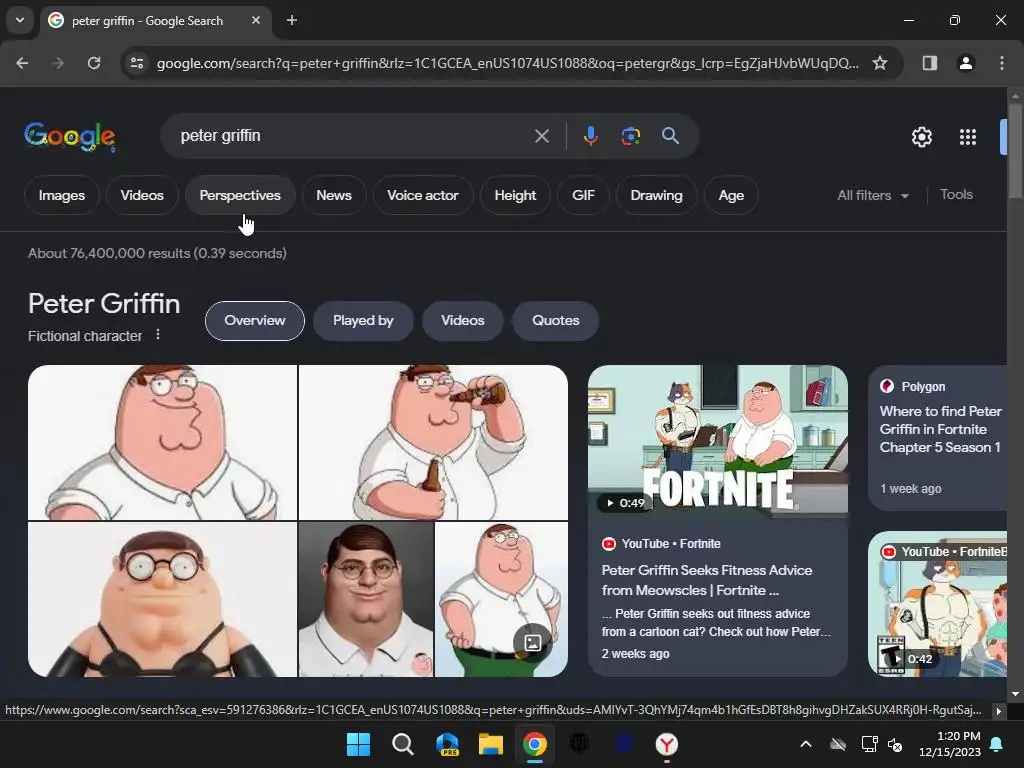The image size is (1024, 768).
Task: Reload the page
Action: click(x=94, y=63)
